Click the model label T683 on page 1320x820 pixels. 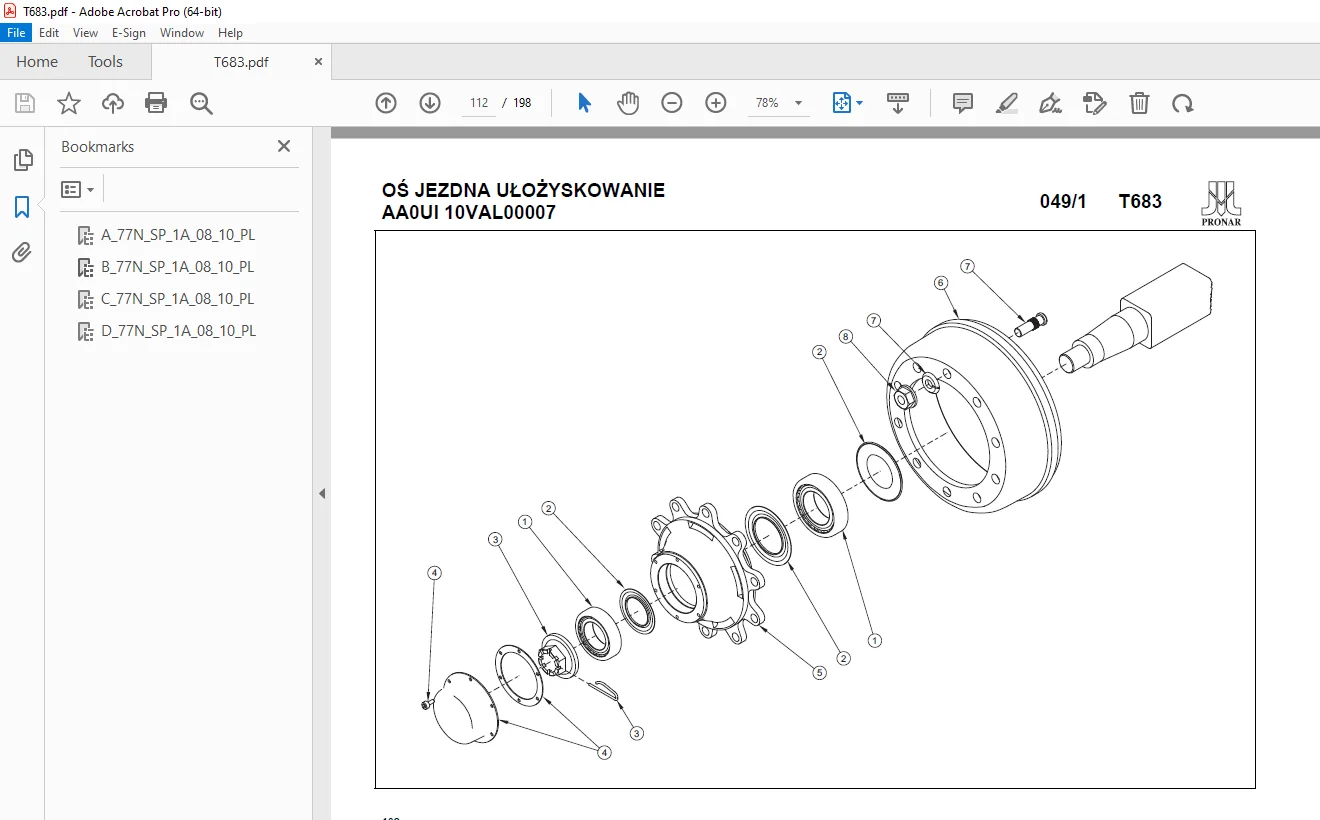point(1140,202)
